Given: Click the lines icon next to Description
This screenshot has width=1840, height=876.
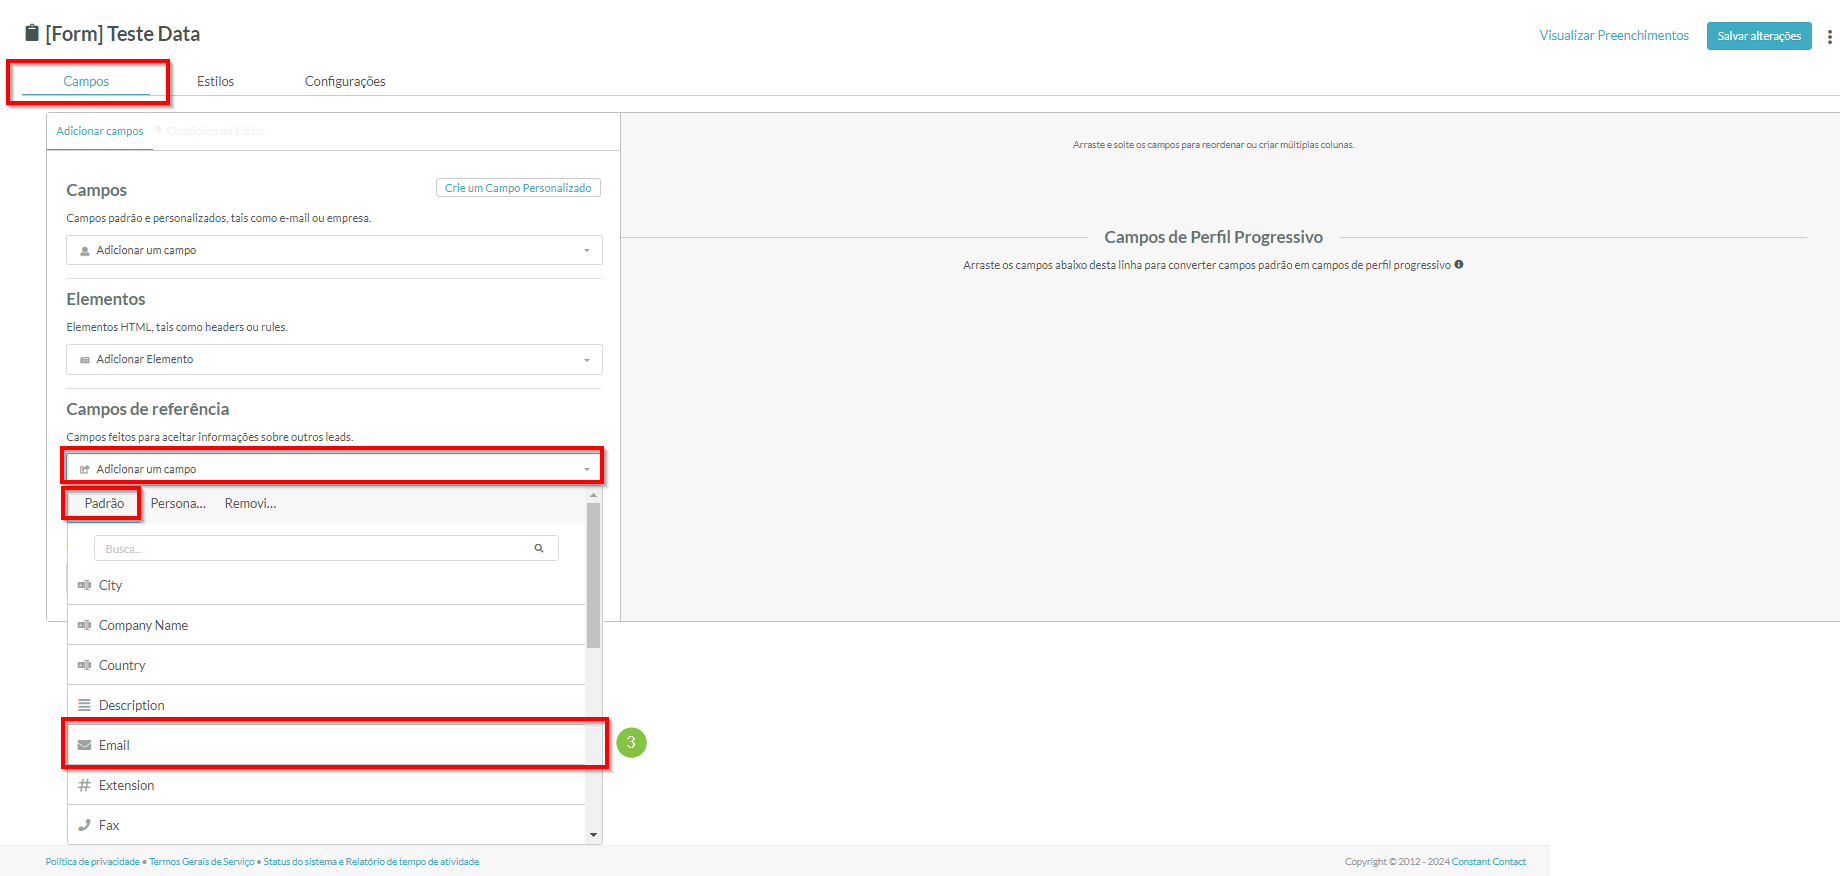Looking at the screenshot, I should coord(85,705).
